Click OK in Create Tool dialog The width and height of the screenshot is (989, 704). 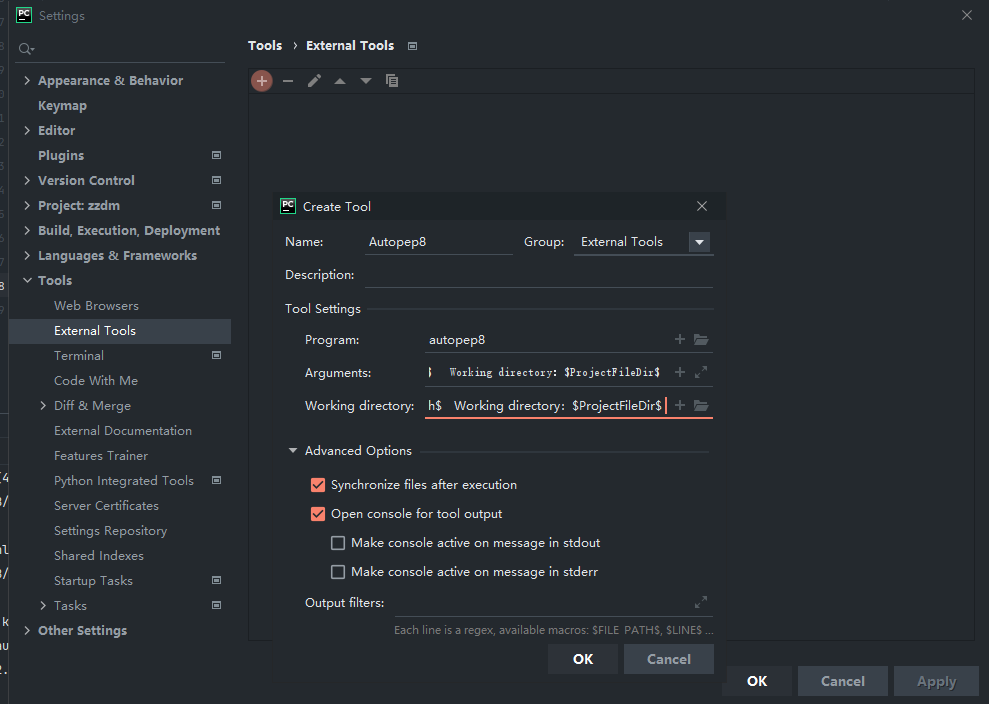click(x=583, y=659)
